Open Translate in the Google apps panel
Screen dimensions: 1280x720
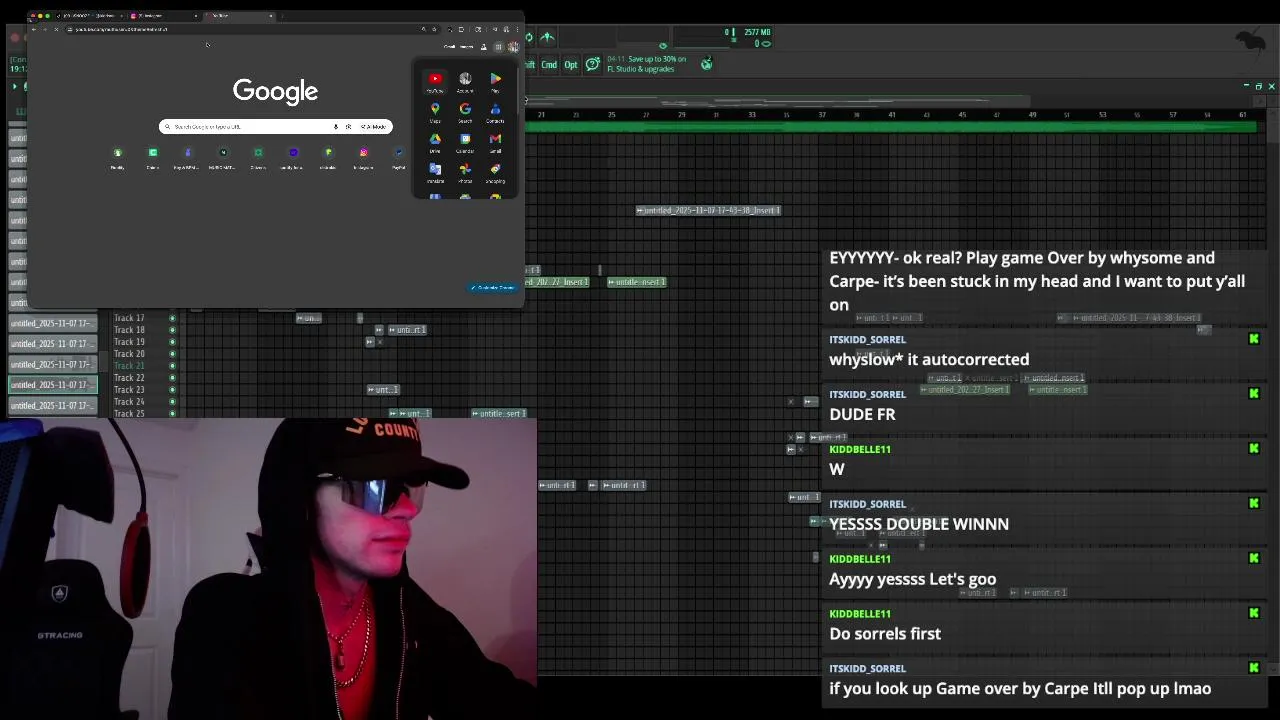(435, 172)
